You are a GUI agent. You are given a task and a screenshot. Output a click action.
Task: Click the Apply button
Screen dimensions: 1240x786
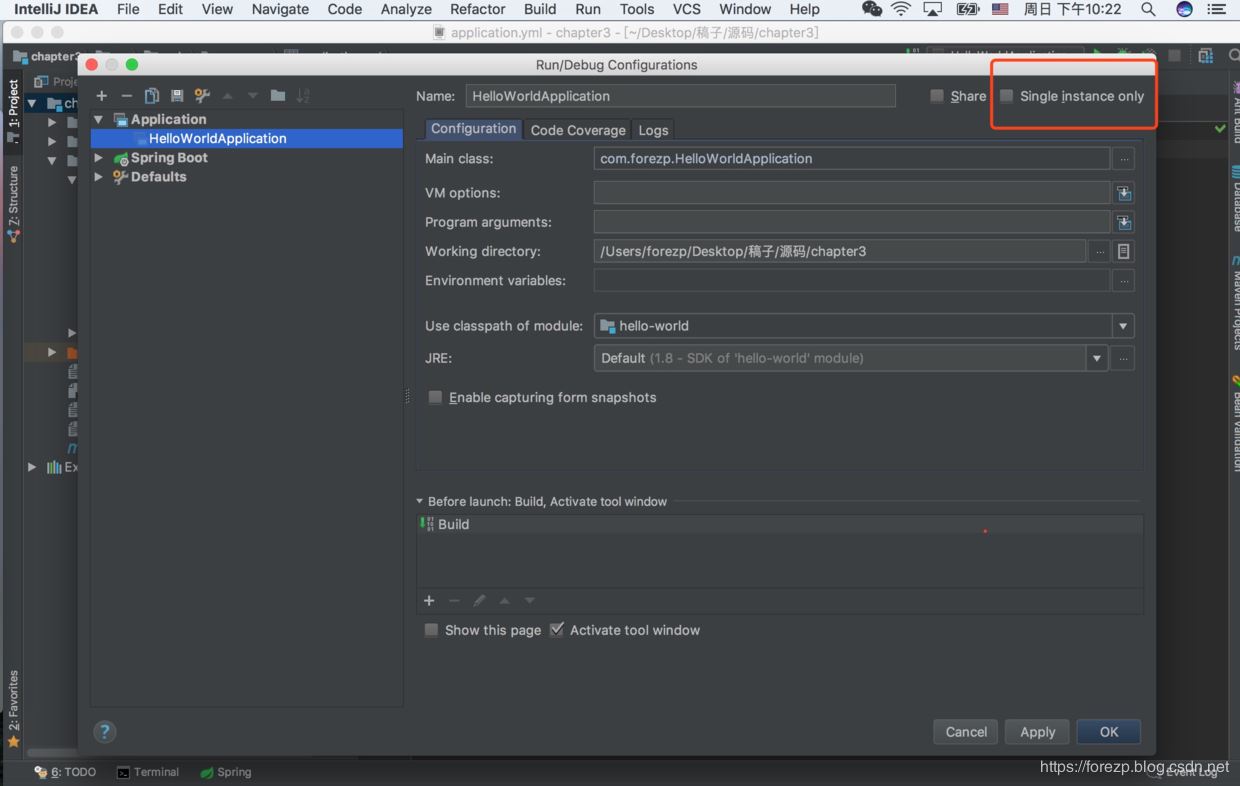coord(1037,732)
